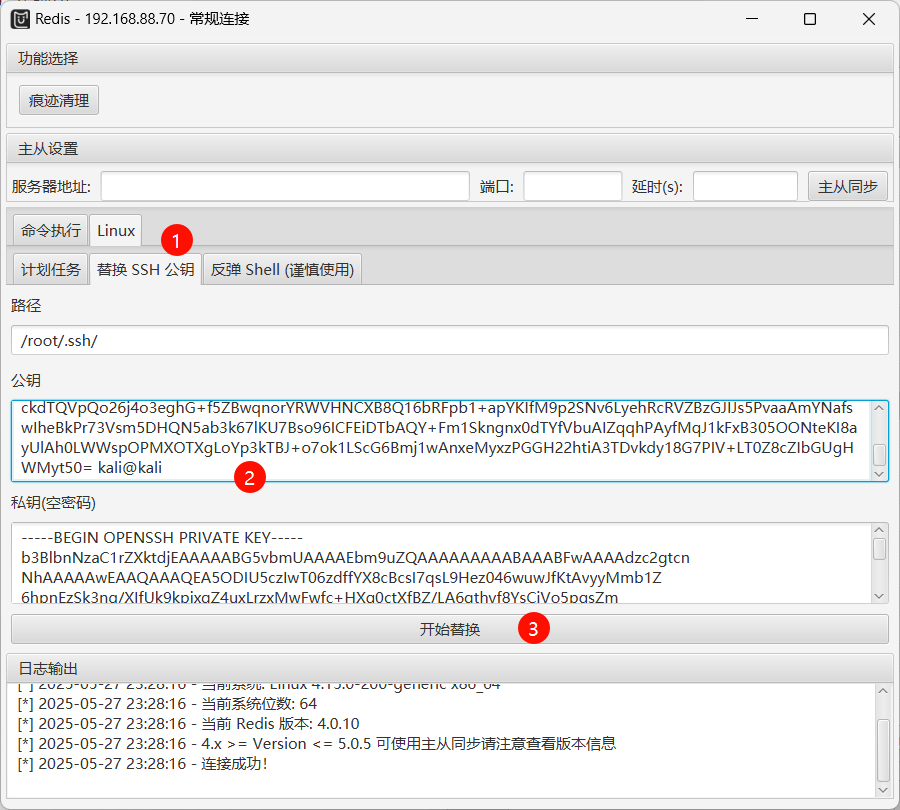Click the 日志输出 log scrollbar
900x810 pixels.
tap(880, 740)
